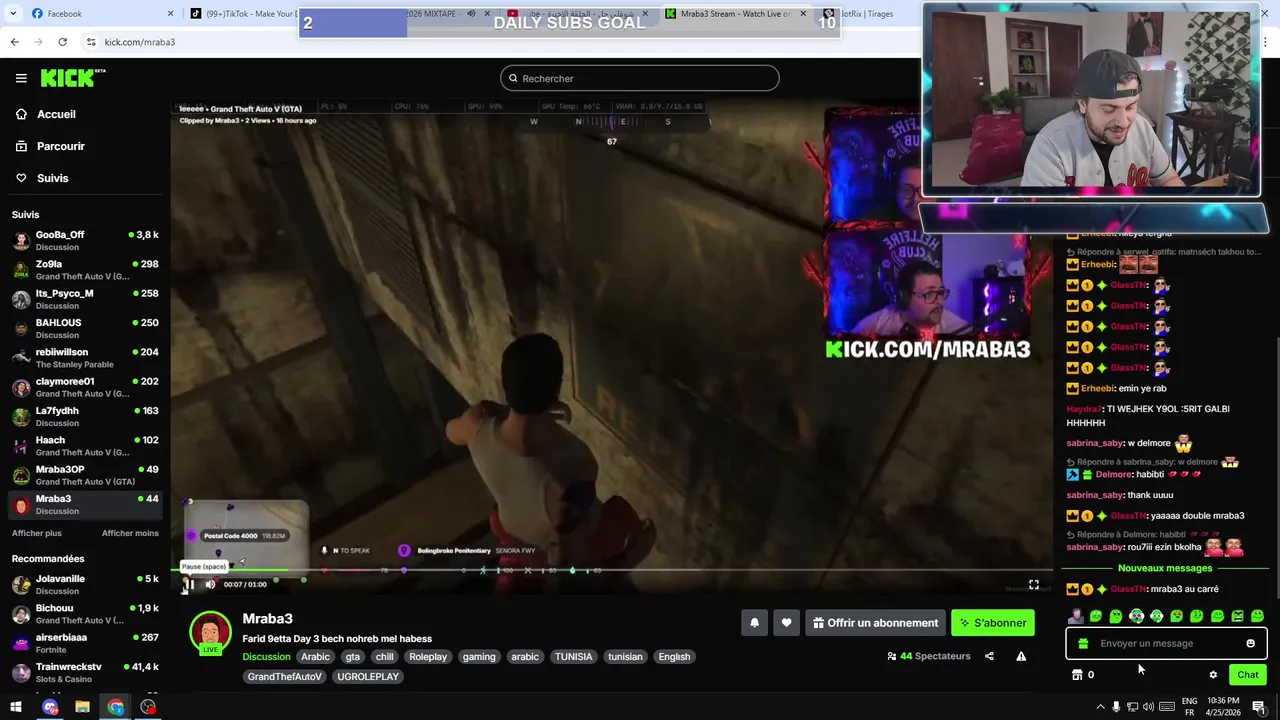This screenshot has height=720, width=1280.
Task: Open BAHLOUS channel in sidebar
Action: click(x=85, y=328)
